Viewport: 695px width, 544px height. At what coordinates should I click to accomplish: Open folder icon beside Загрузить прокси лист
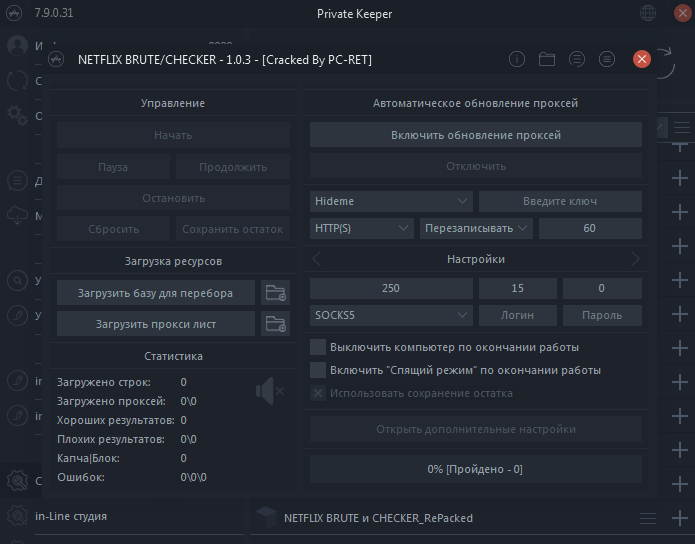275,324
